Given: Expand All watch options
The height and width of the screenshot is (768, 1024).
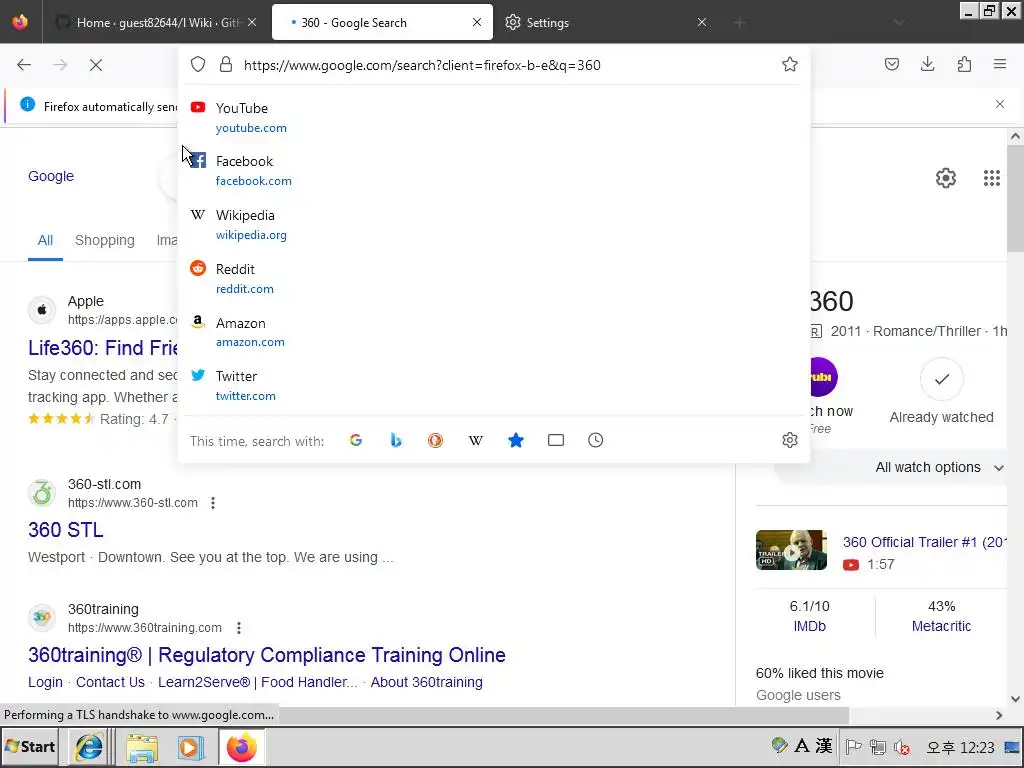Looking at the screenshot, I should [939, 468].
